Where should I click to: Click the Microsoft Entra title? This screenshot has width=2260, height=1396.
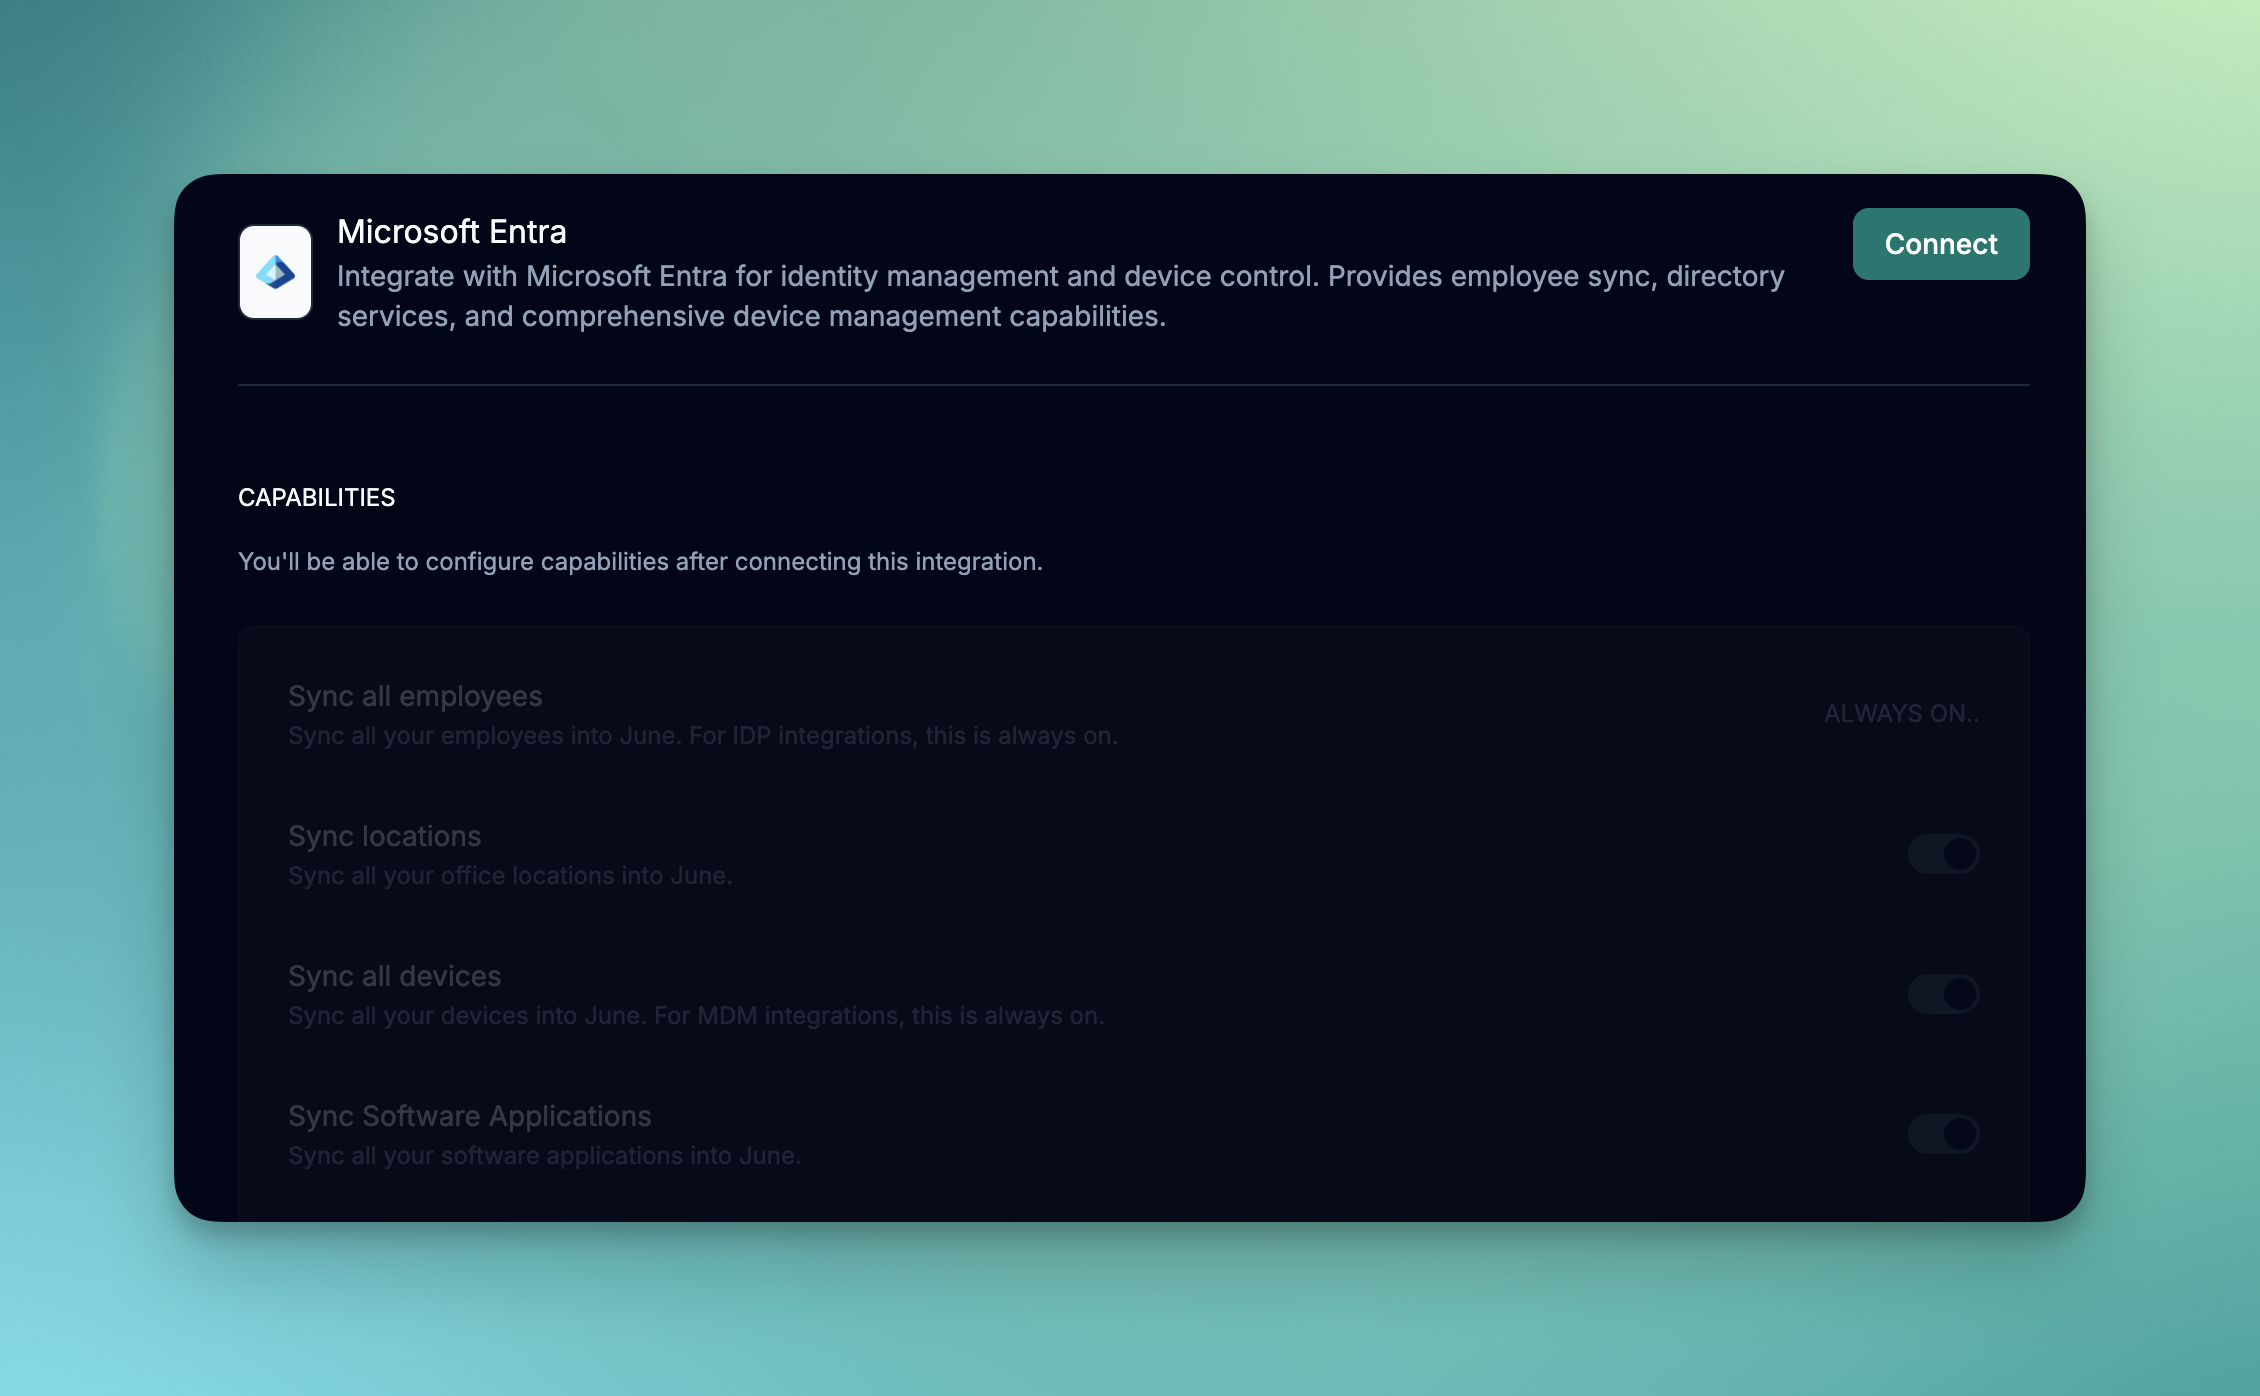452,232
